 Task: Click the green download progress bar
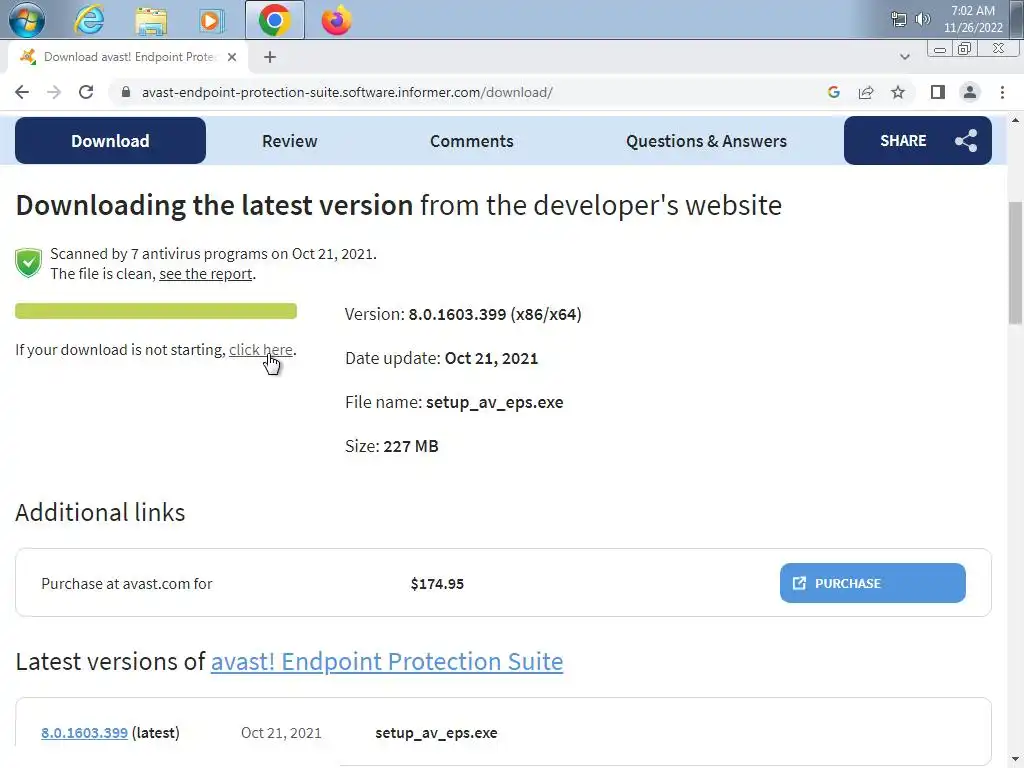coord(156,311)
